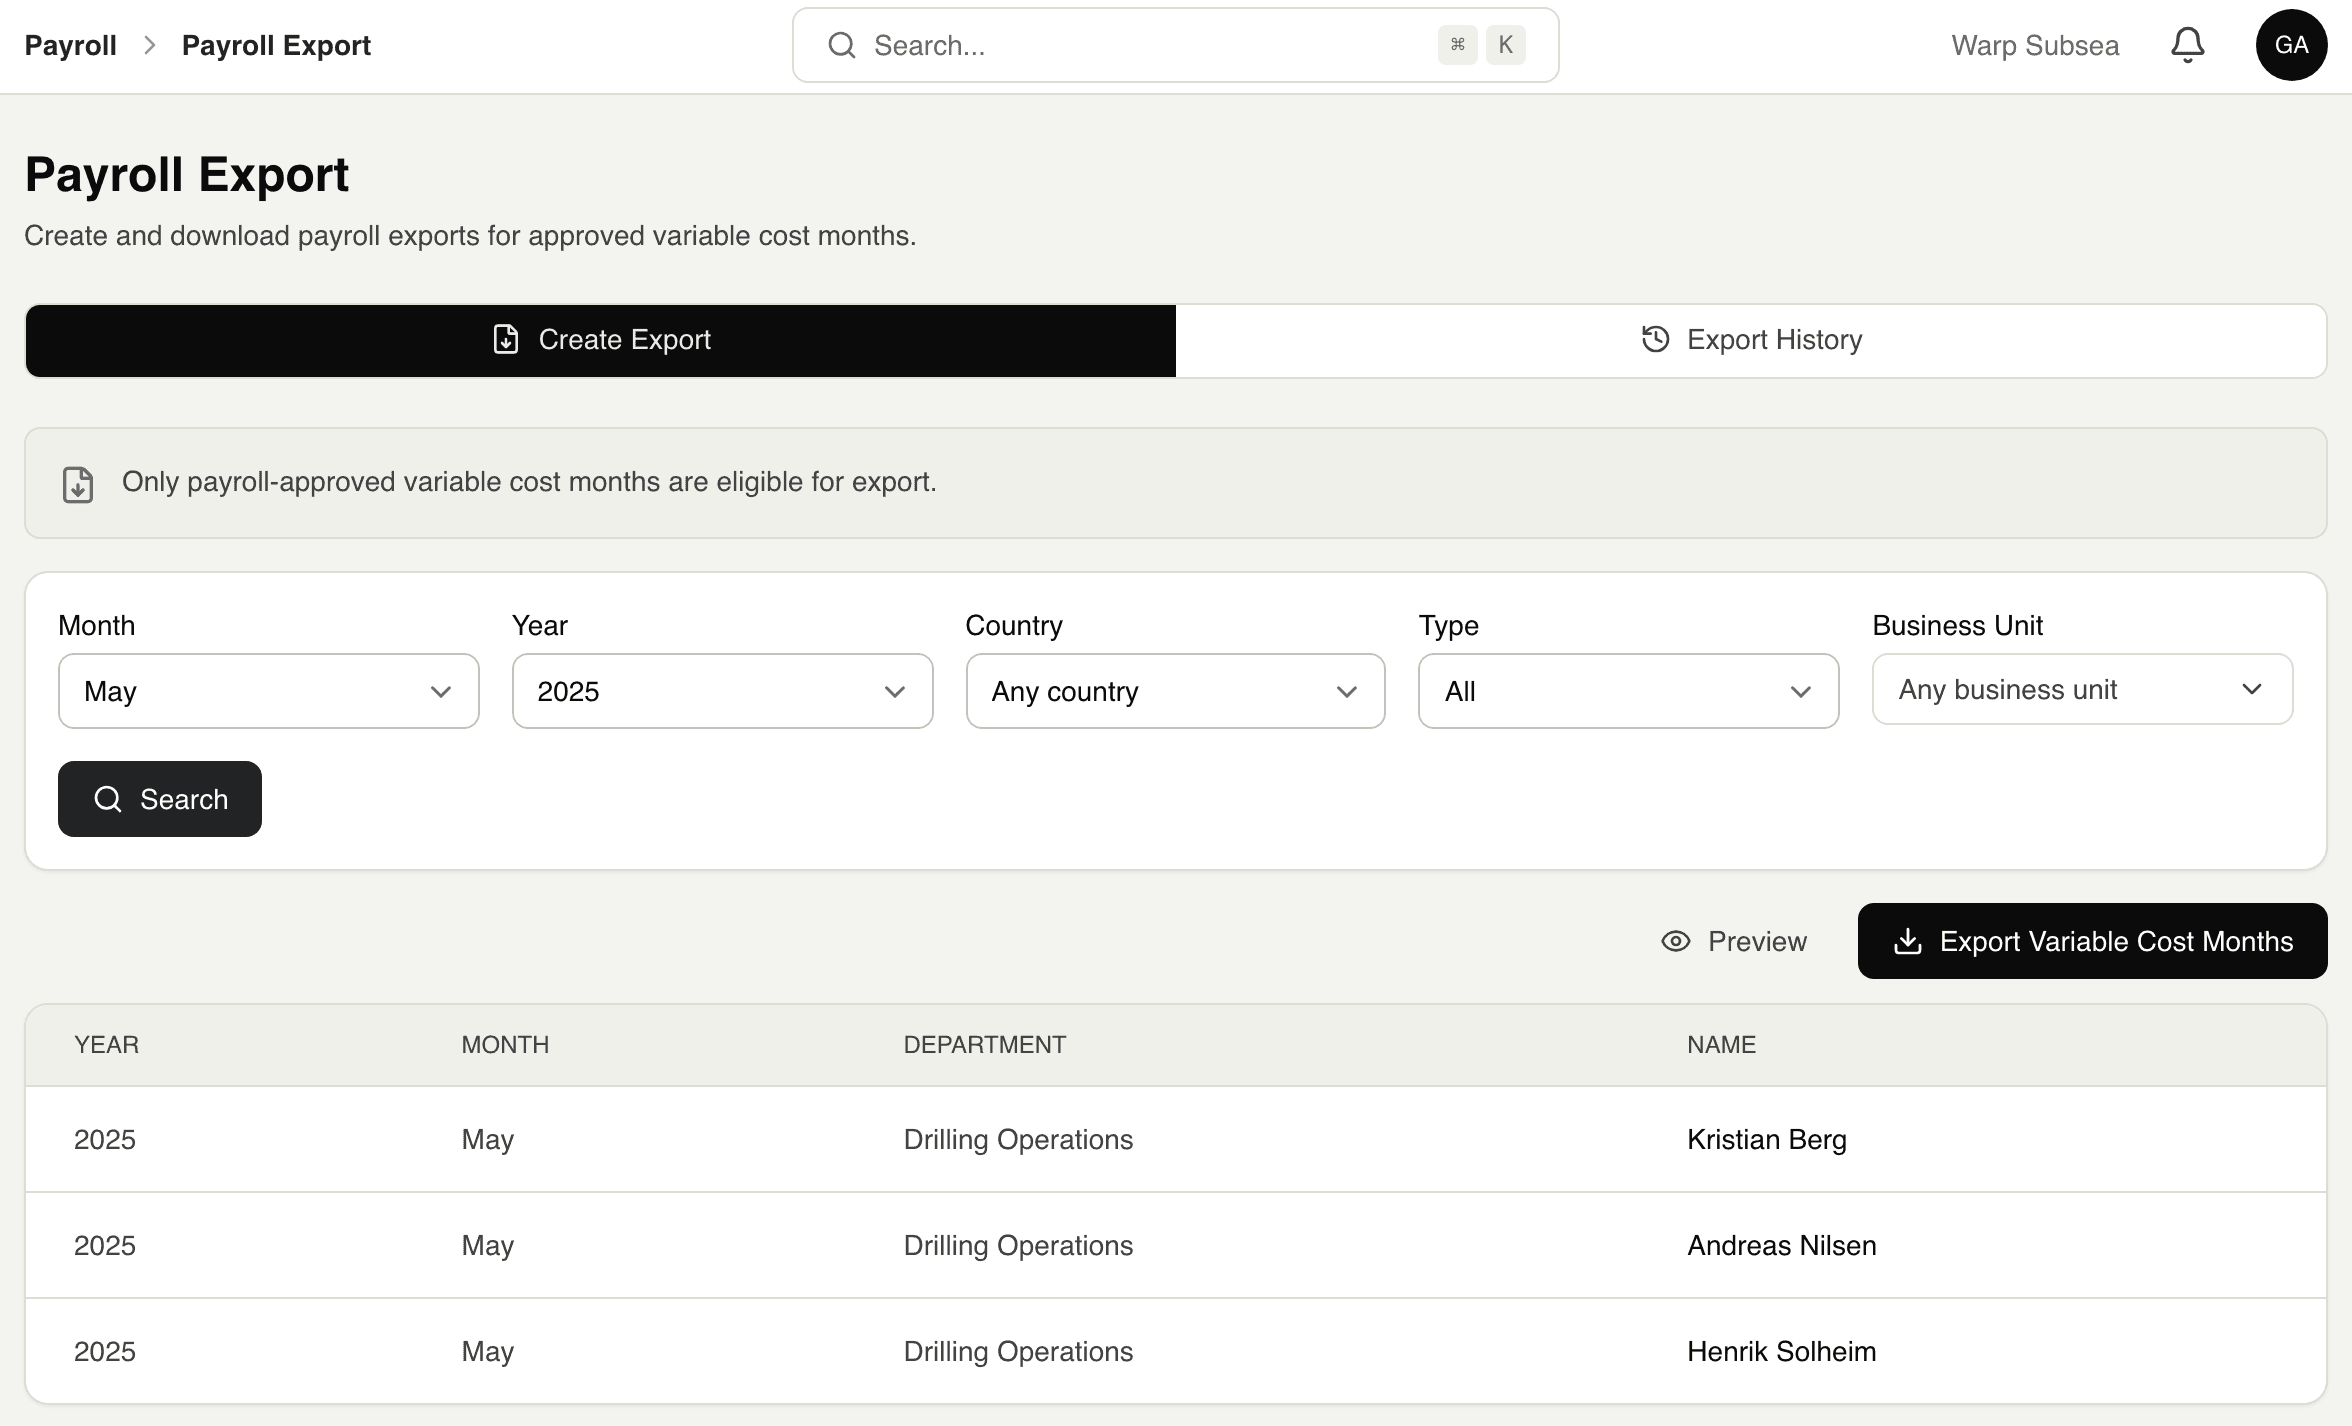Click the Payroll Export breadcrumb
The height and width of the screenshot is (1426, 2352).
[276, 45]
